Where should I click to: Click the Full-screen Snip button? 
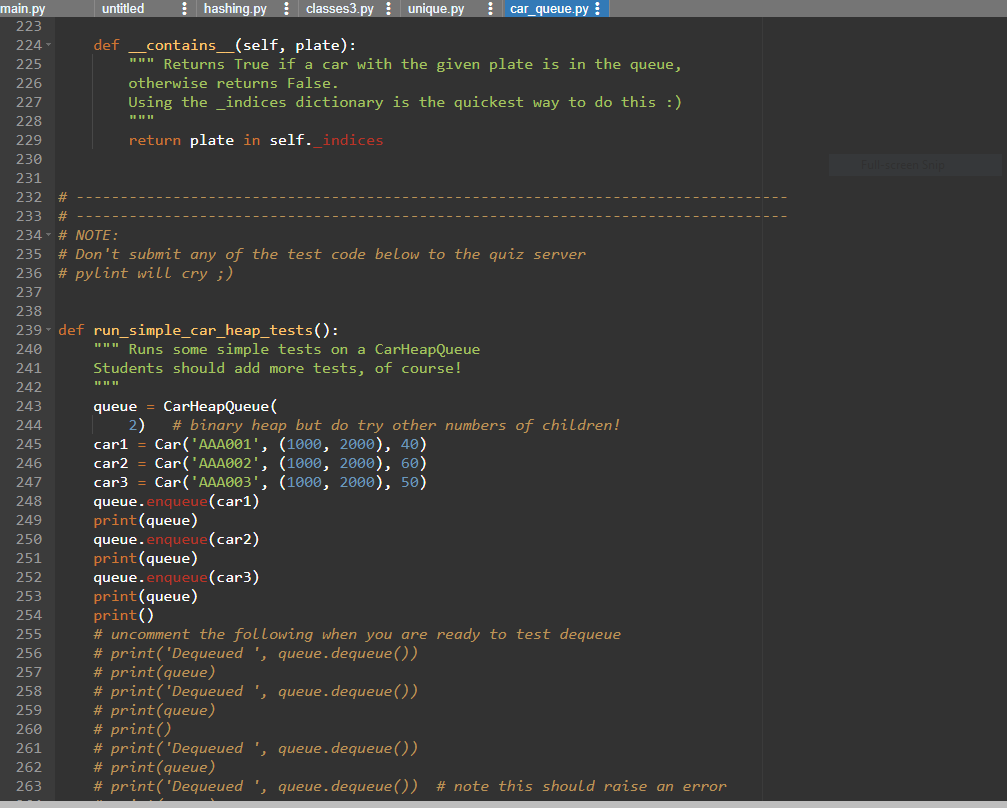[x=915, y=165]
